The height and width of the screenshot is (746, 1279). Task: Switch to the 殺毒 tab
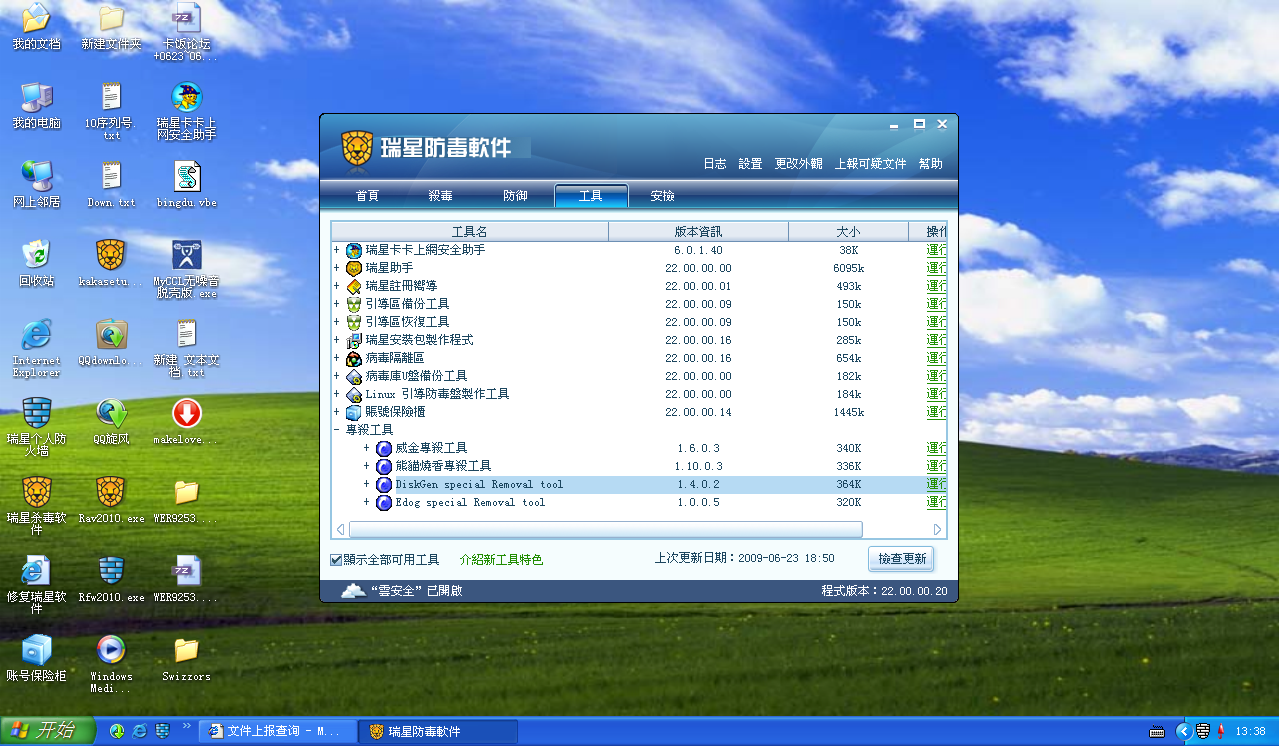coord(440,196)
